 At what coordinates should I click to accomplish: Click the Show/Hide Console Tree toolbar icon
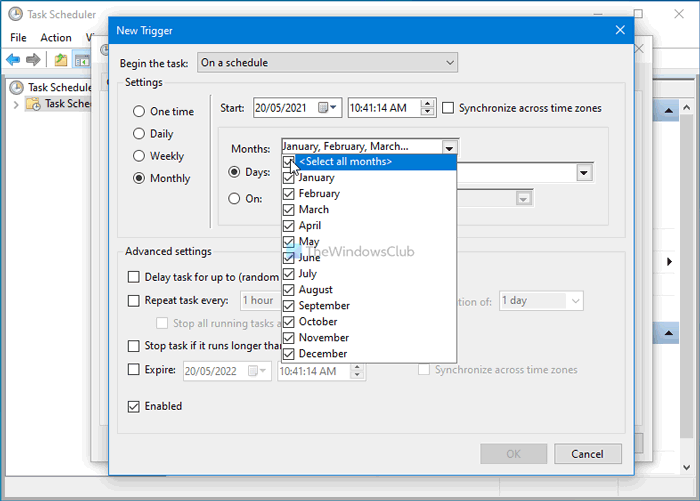tap(82, 59)
